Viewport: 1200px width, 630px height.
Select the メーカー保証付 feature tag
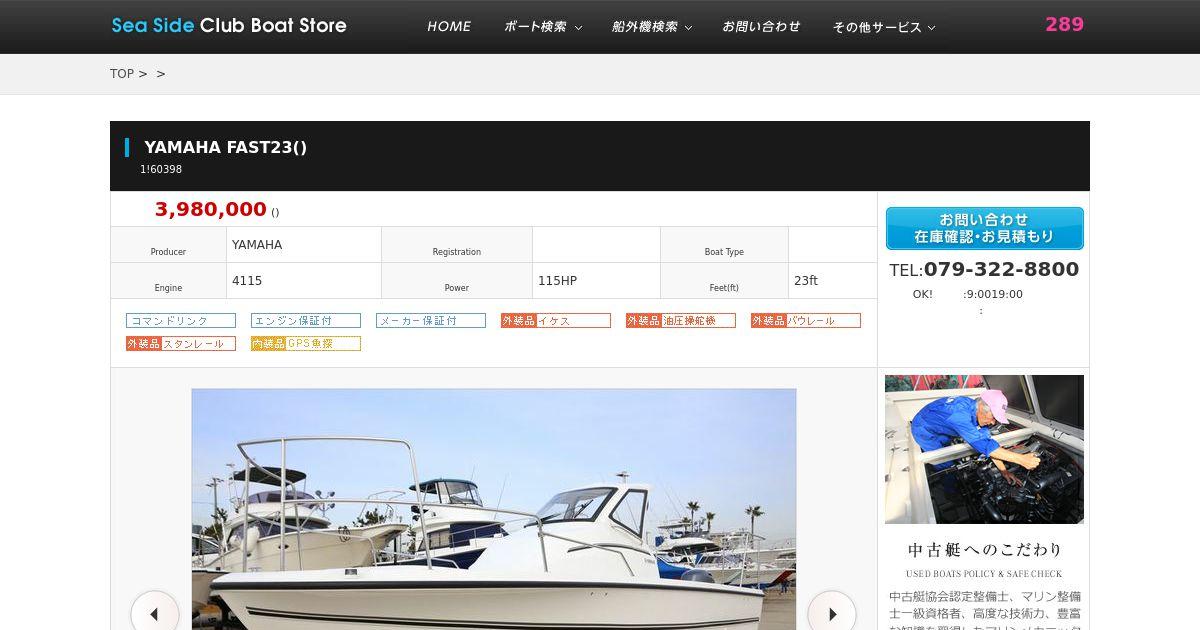[431, 321]
